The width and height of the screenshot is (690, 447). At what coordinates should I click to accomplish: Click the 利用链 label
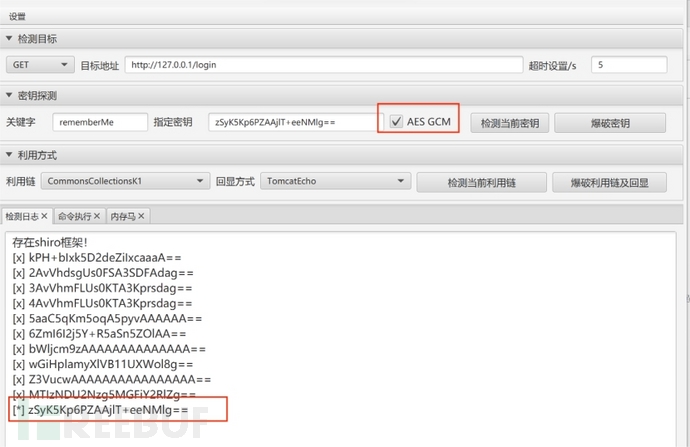click(21, 181)
